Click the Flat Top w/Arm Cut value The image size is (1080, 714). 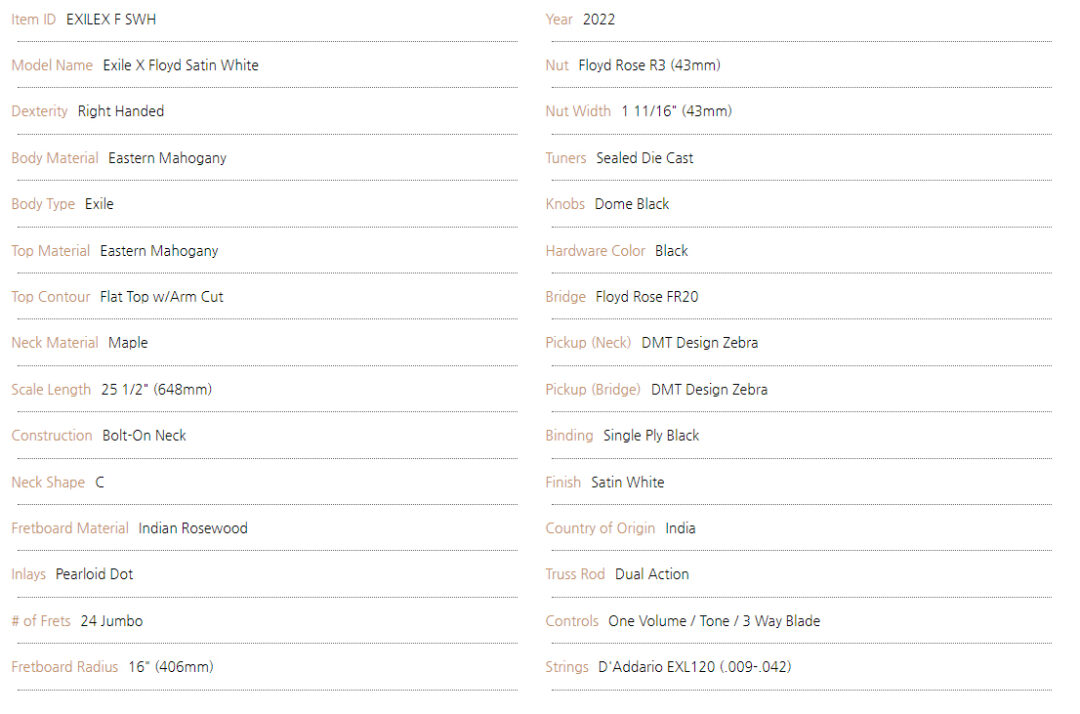point(162,297)
